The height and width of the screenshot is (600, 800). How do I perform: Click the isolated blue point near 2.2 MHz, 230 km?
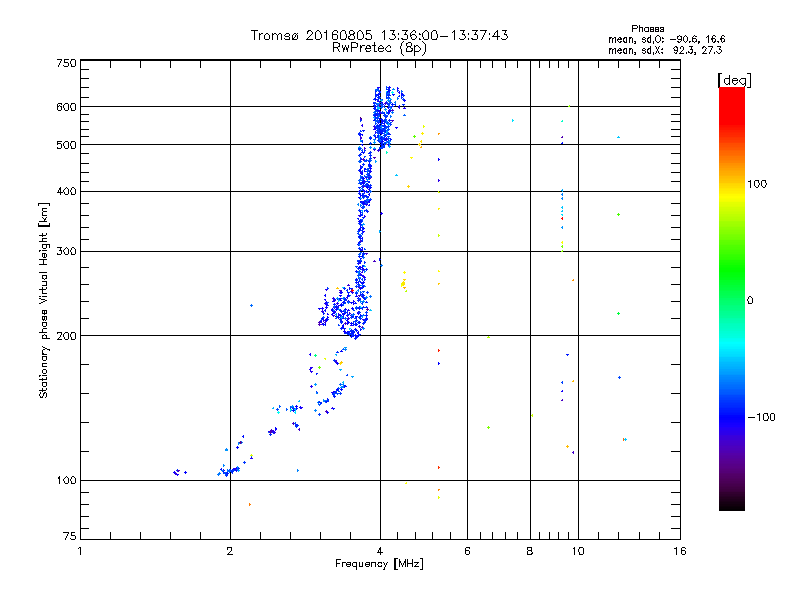251,306
